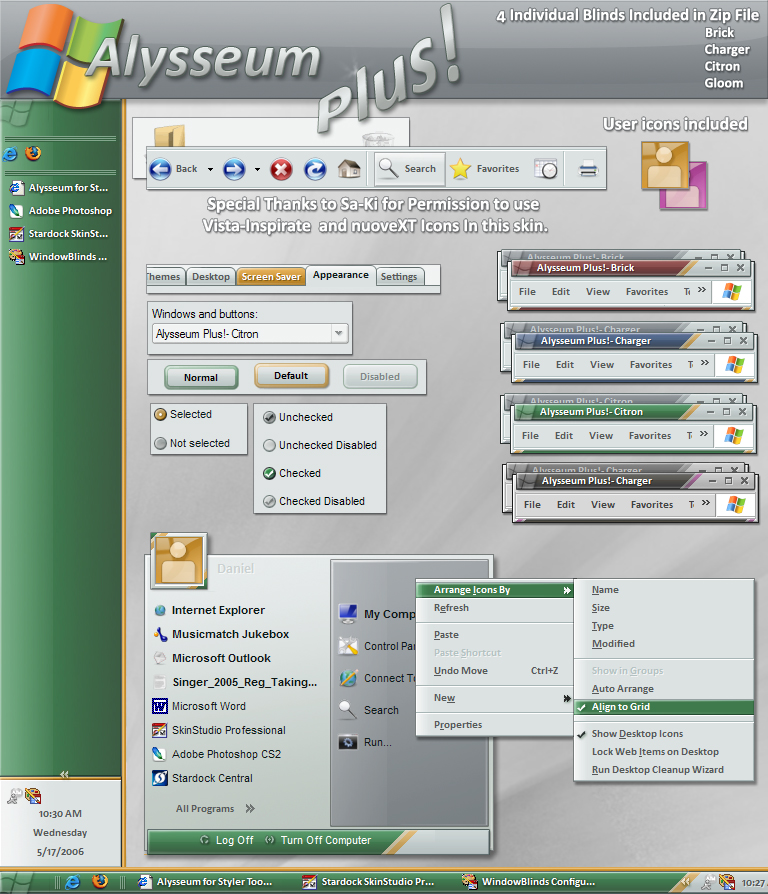The width and height of the screenshot is (768, 894).
Task: Select the Desktop tab
Action: [210, 277]
